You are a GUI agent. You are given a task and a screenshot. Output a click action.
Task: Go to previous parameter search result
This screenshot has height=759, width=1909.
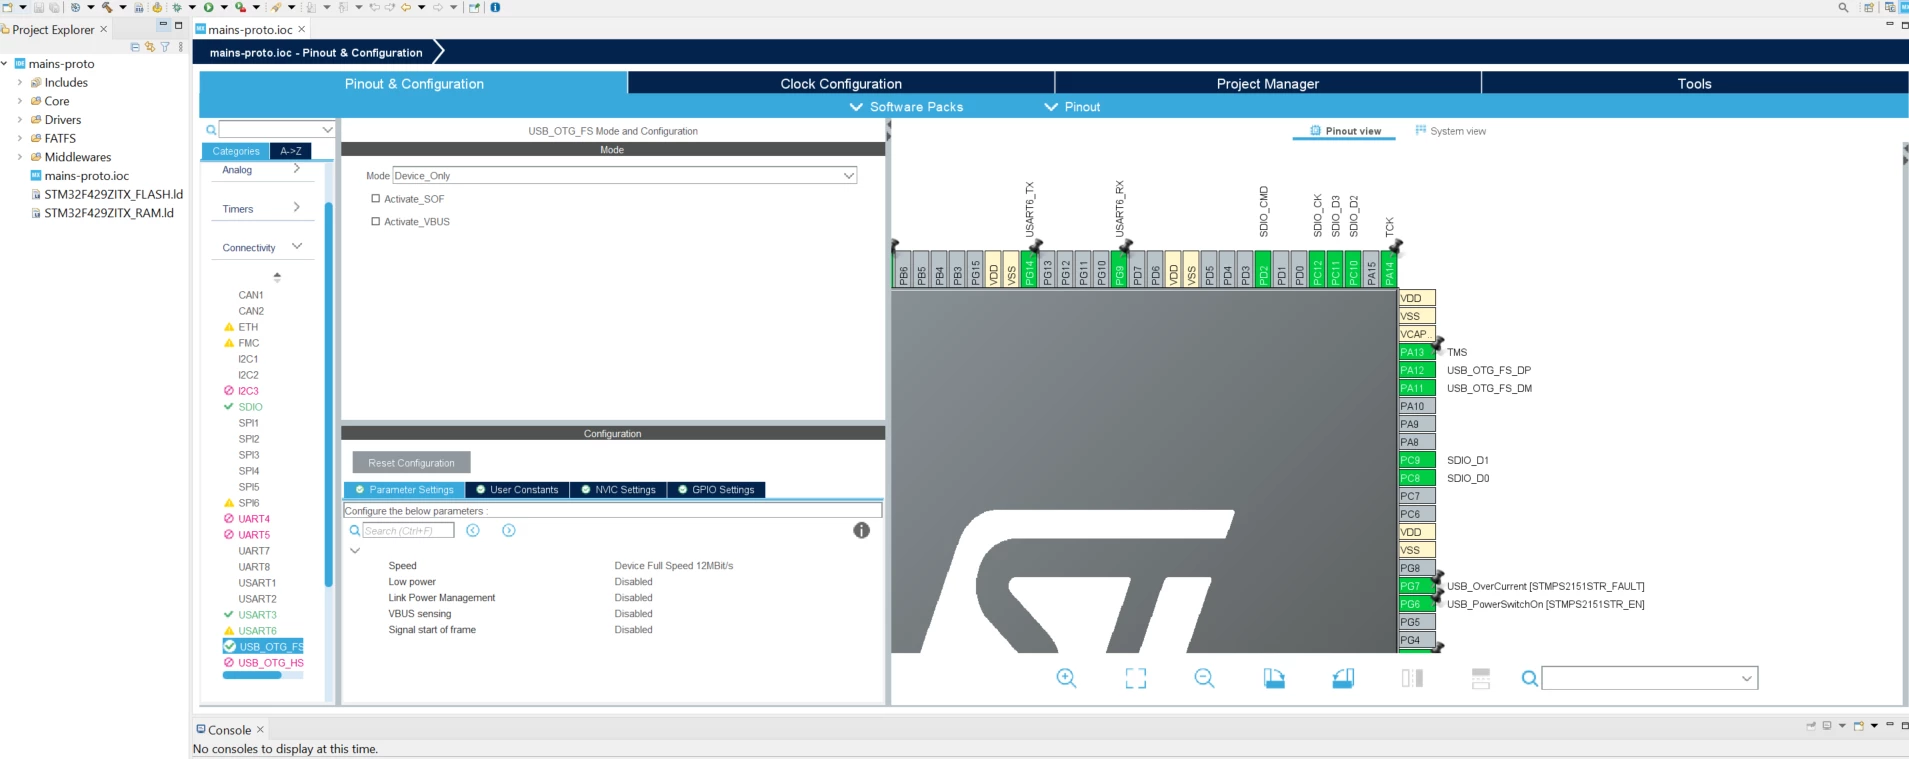coord(473,530)
